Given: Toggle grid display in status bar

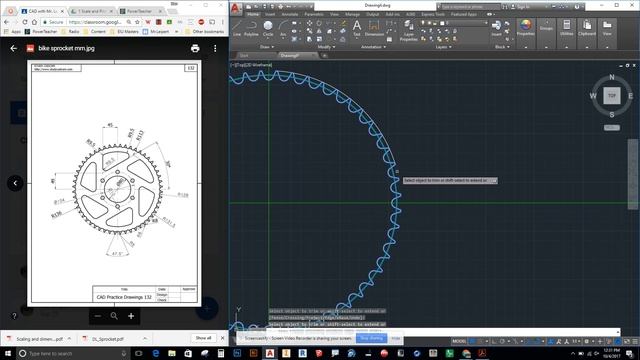Looking at the screenshot, I should click(473, 341).
